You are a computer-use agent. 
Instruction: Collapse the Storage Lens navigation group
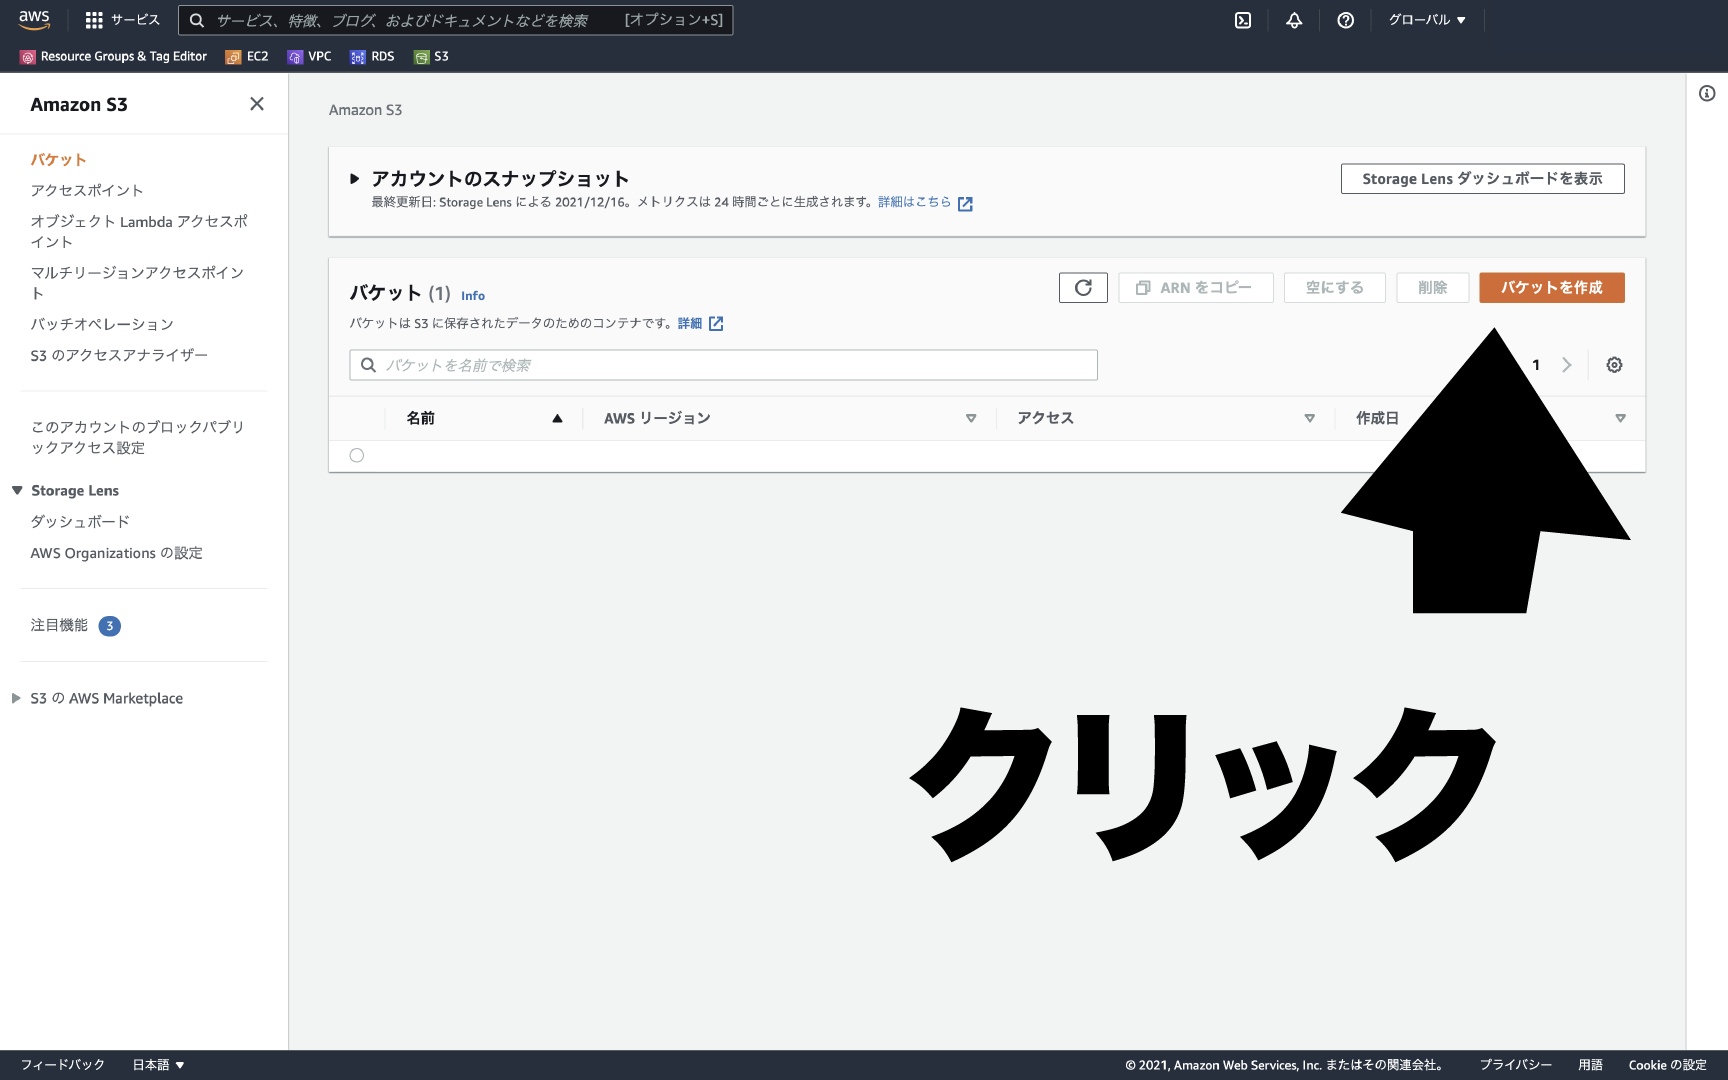pyautogui.click(x=17, y=491)
